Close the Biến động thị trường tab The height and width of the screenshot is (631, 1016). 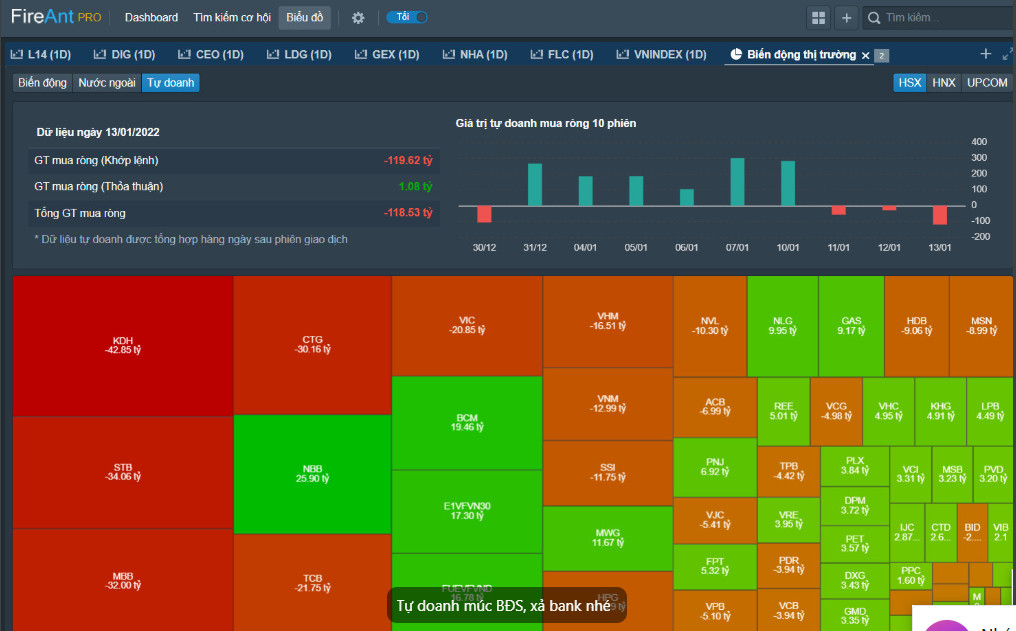coord(866,55)
